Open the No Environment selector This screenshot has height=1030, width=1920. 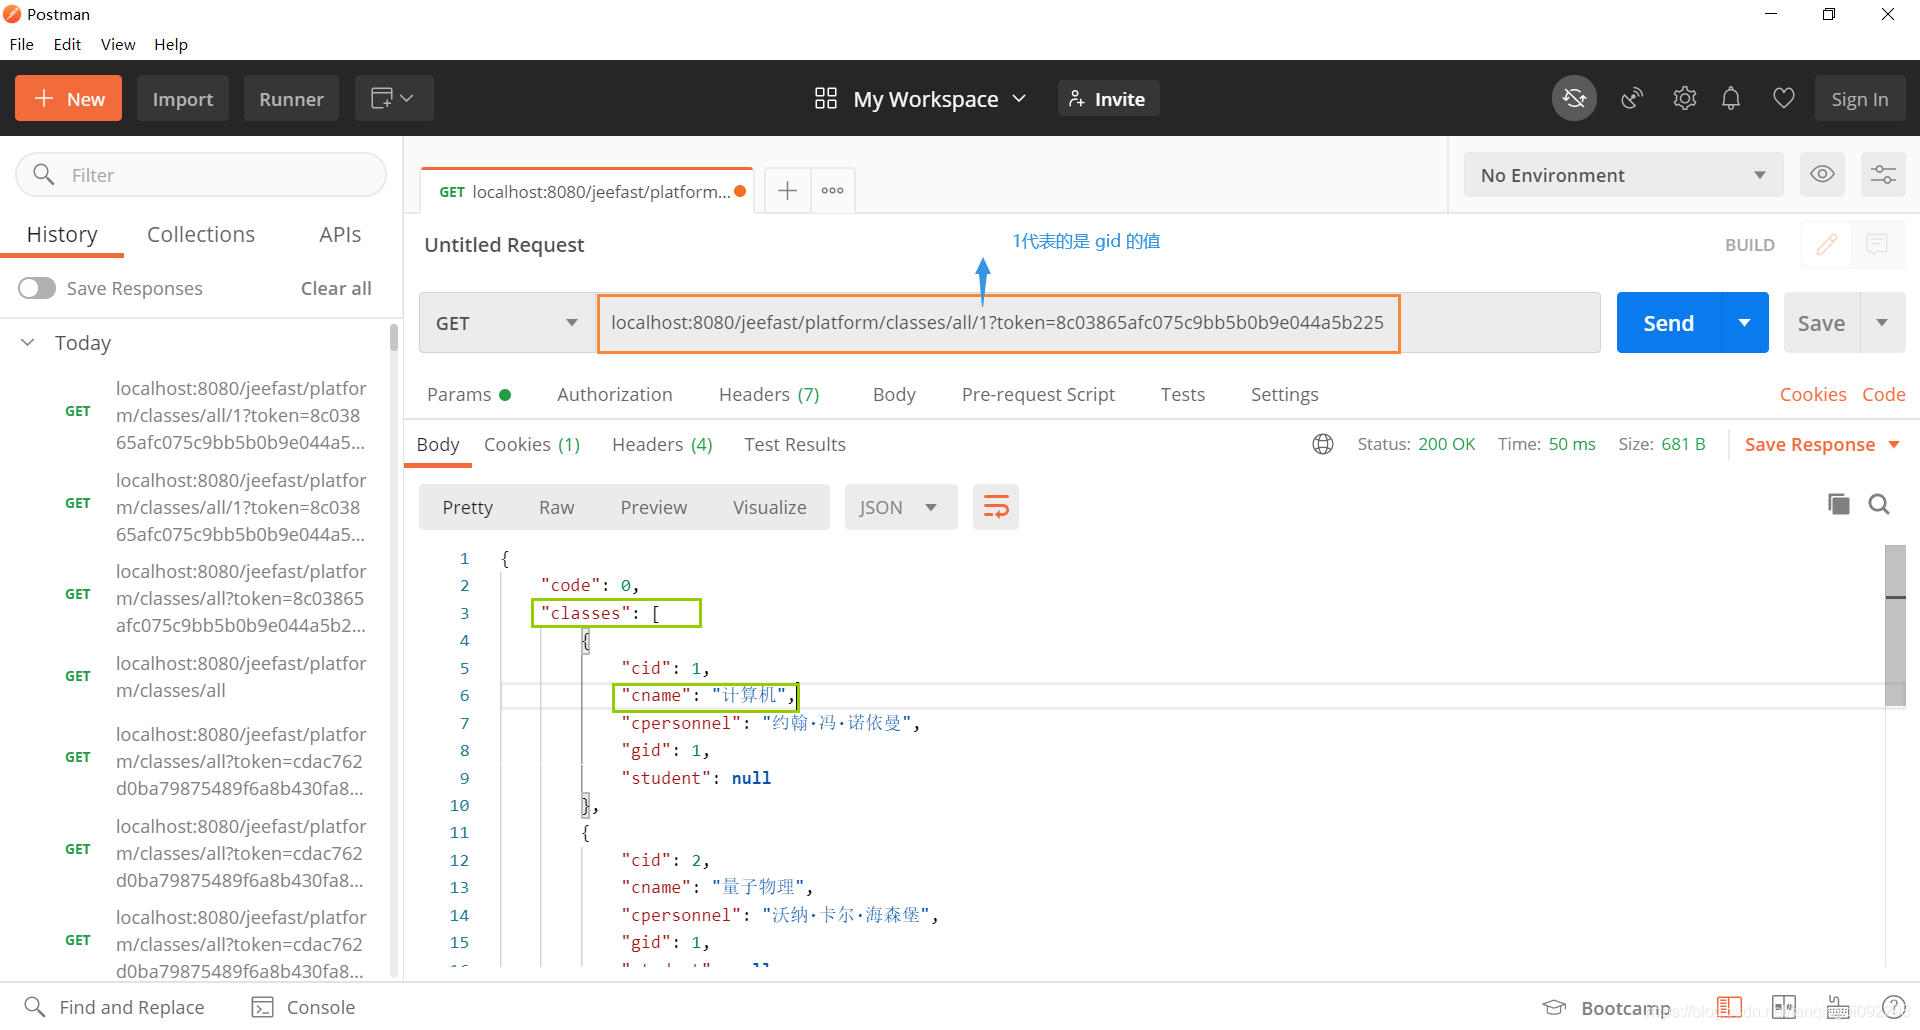pos(1624,174)
